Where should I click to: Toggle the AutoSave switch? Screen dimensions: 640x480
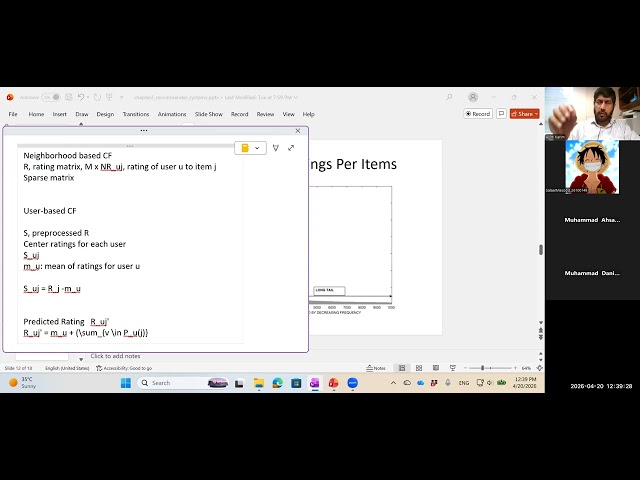(x=52, y=97)
